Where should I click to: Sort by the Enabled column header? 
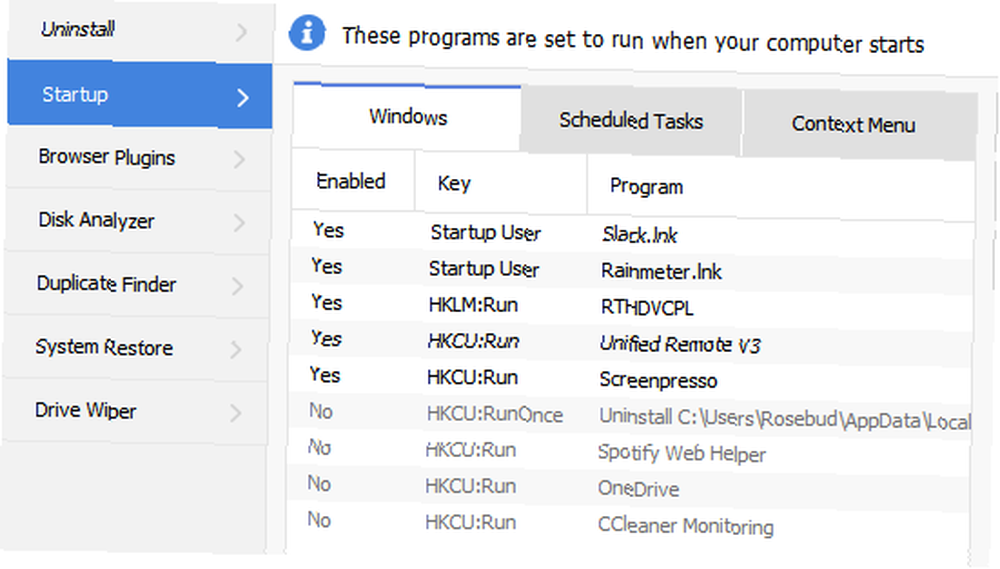pyautogui.click(x=352, y=181)
